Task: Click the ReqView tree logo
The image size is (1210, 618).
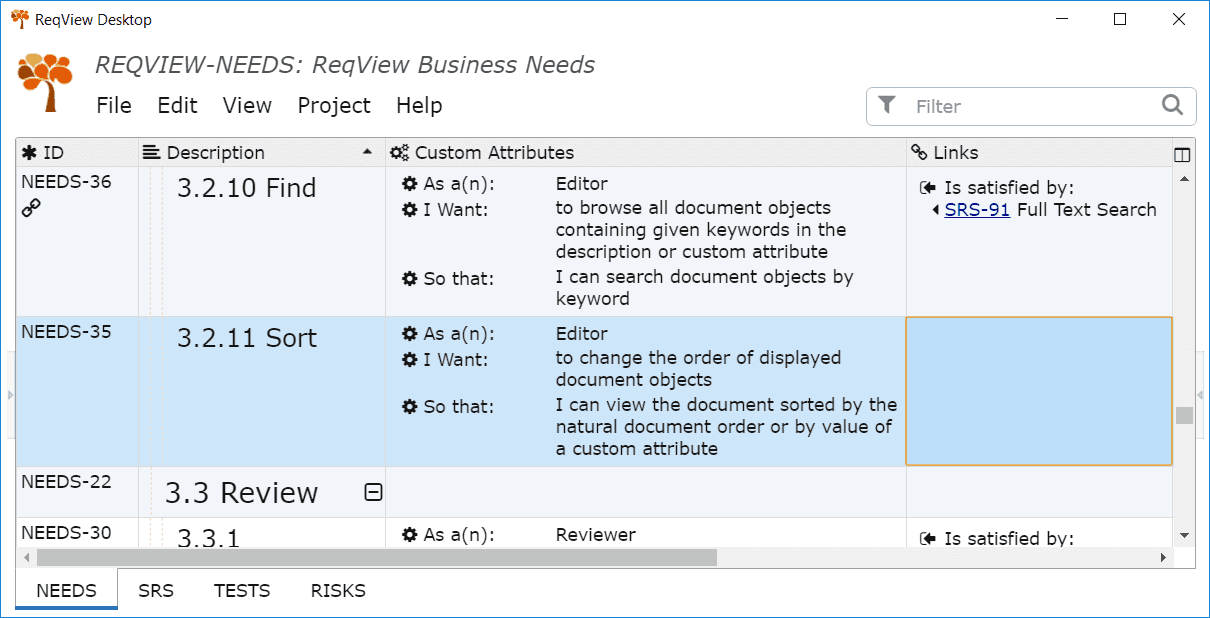Action: tap(45, 82)
